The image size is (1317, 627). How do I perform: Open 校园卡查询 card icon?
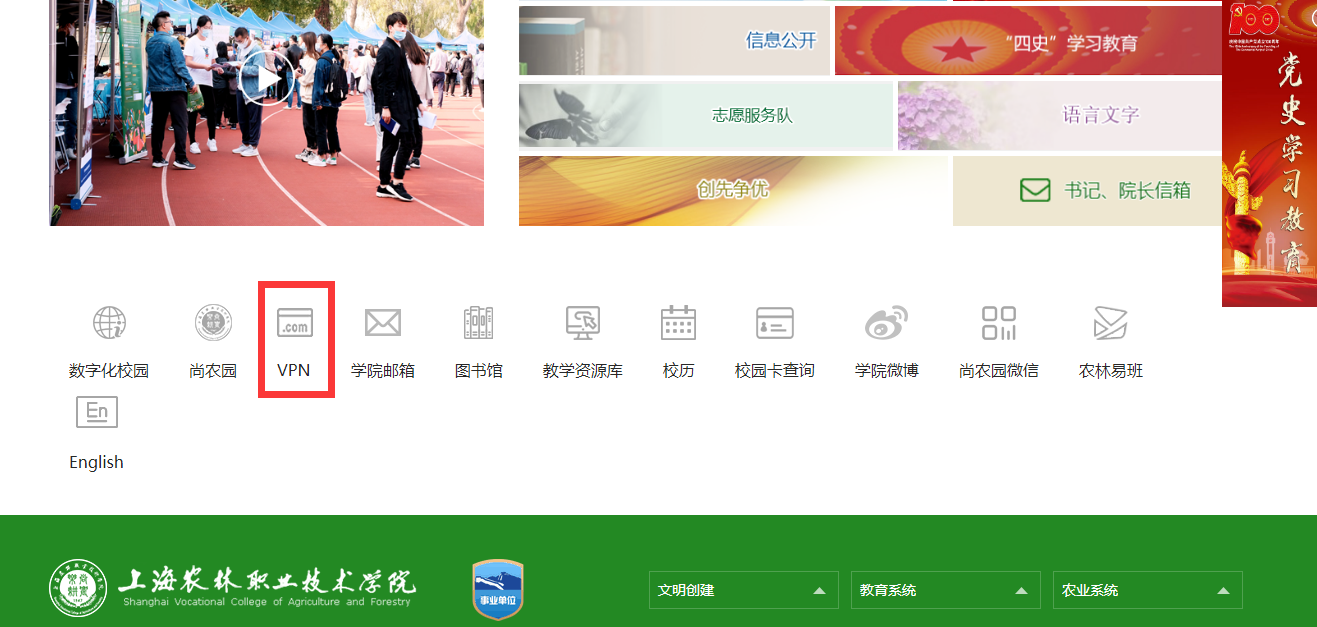pos(775,323)
